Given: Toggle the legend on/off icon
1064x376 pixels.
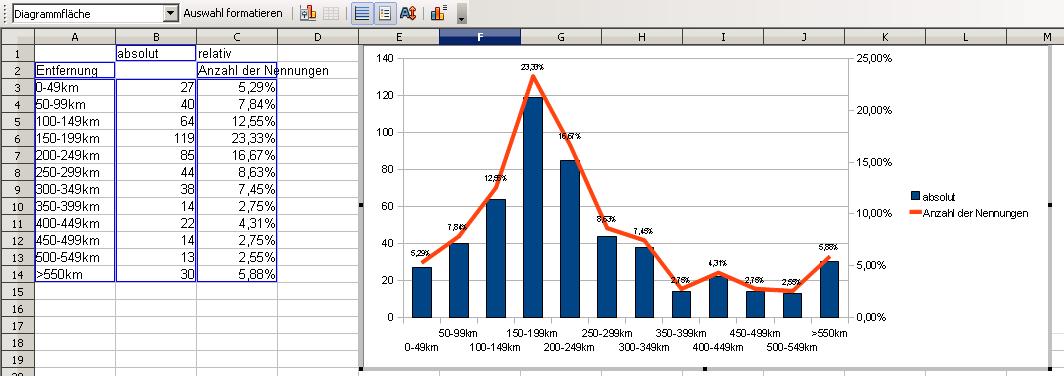Looking at the screenshot, I should coord(385,13).
